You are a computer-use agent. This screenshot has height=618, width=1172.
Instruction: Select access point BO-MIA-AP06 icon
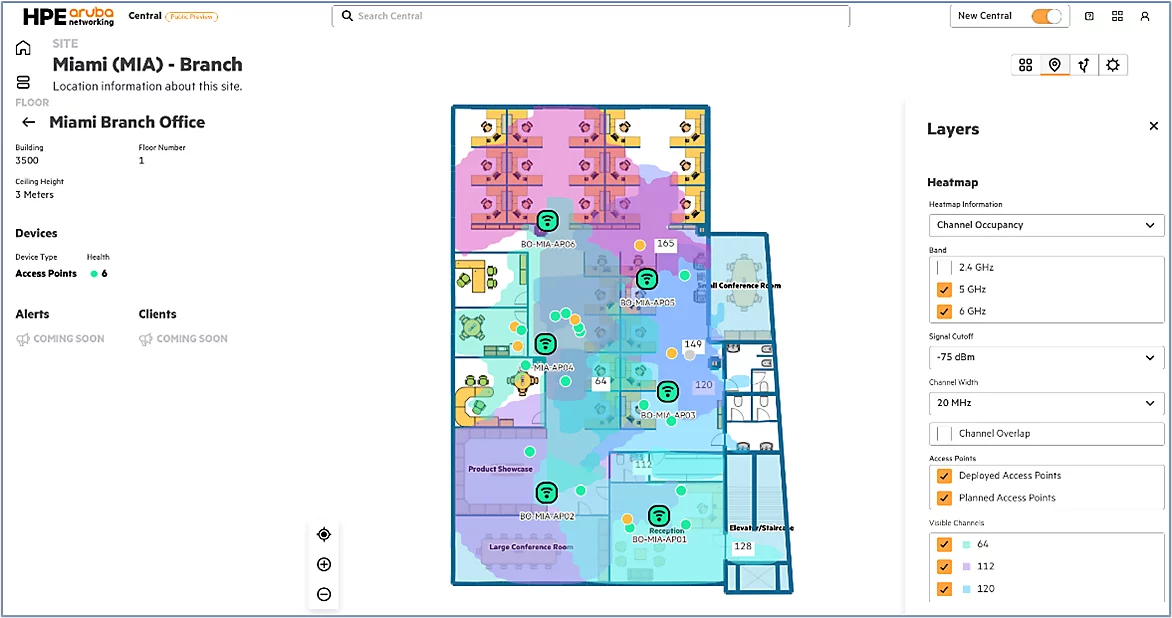click(548, 220)
